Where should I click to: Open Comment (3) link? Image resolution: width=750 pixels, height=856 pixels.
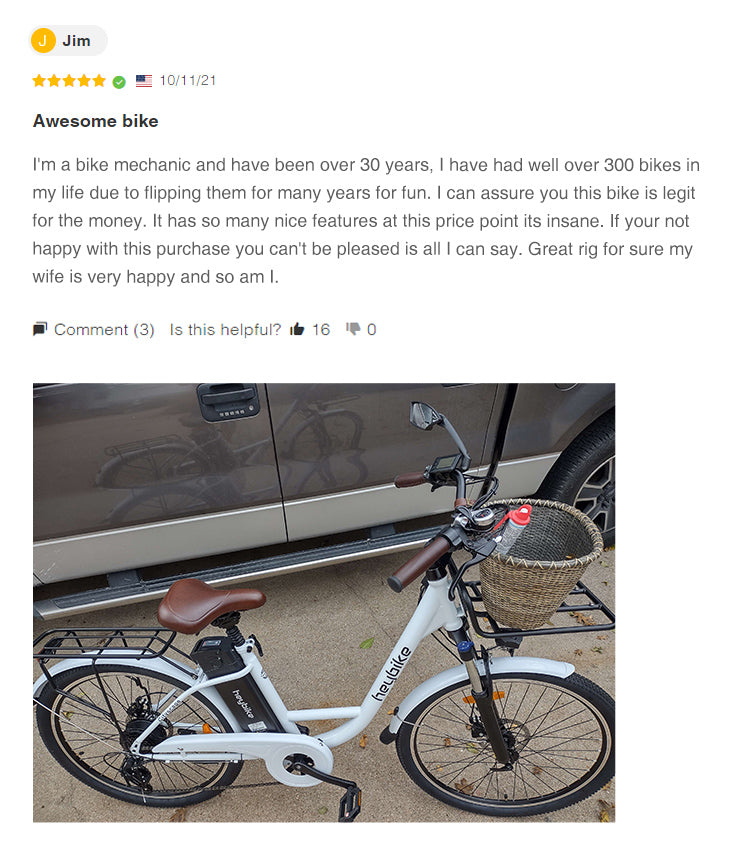point(104,330)
